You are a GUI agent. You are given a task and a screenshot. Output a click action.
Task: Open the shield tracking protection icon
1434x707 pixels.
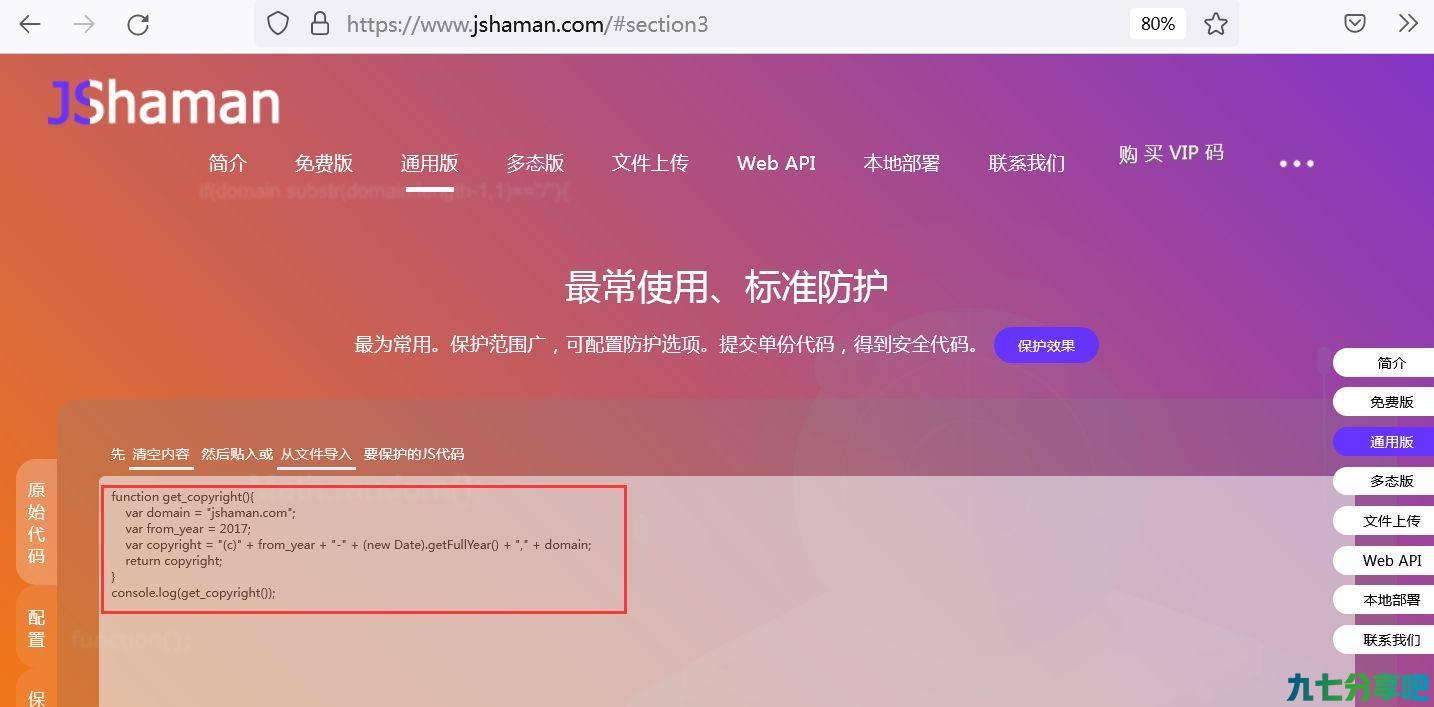tap(278, 24)
